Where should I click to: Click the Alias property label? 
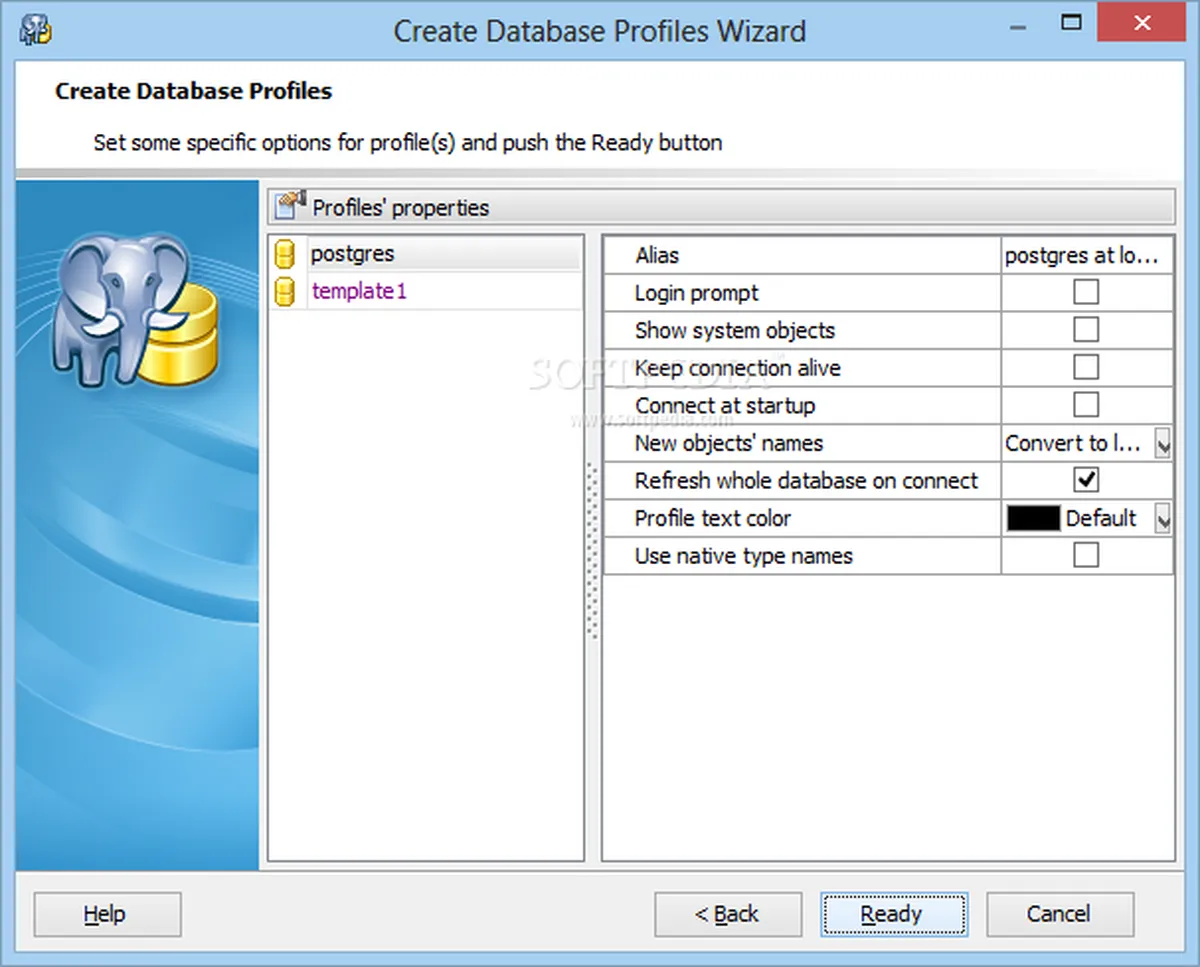coord(657,256)
